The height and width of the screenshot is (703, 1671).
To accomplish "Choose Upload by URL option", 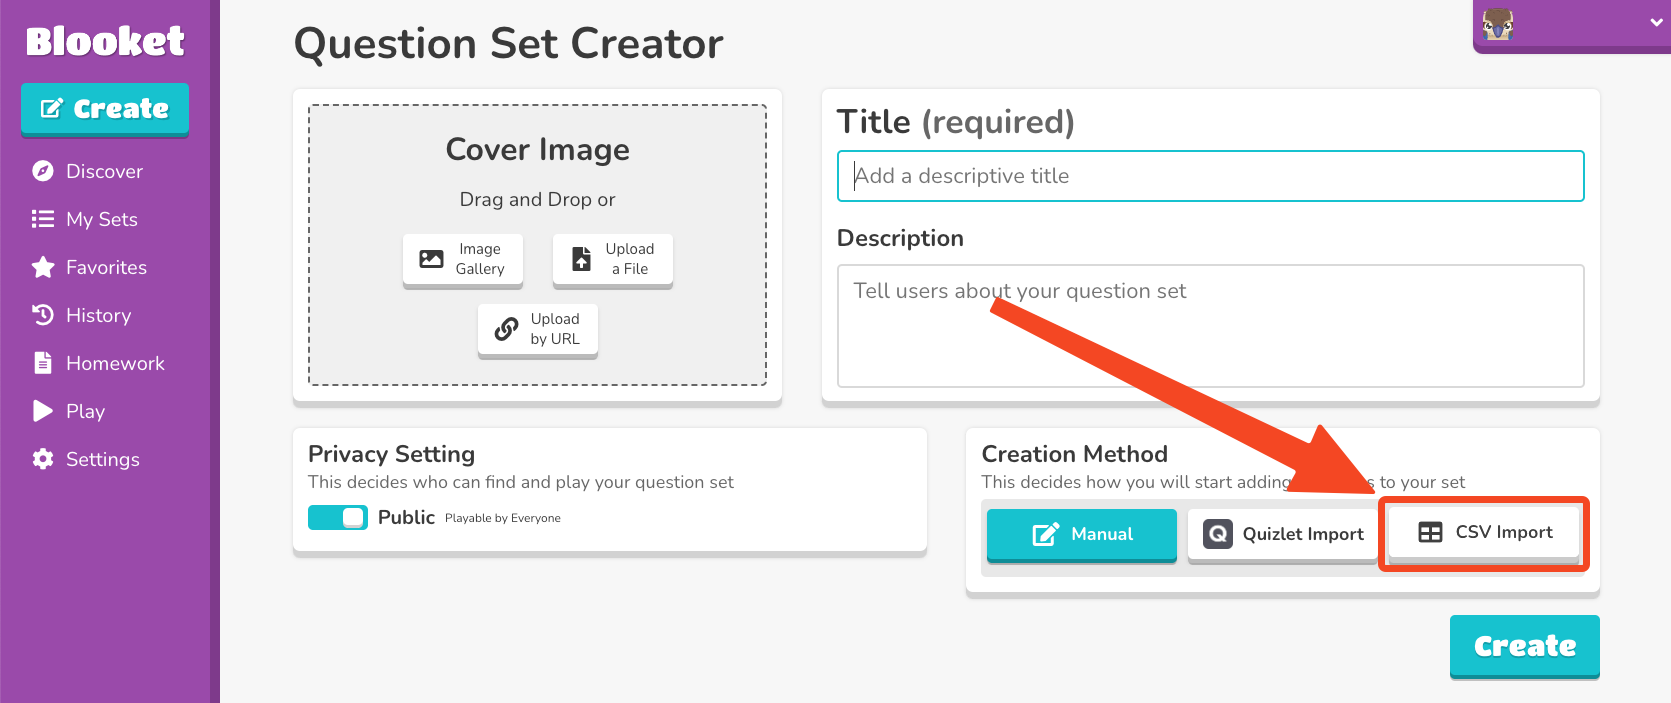I will pos(538,330).
